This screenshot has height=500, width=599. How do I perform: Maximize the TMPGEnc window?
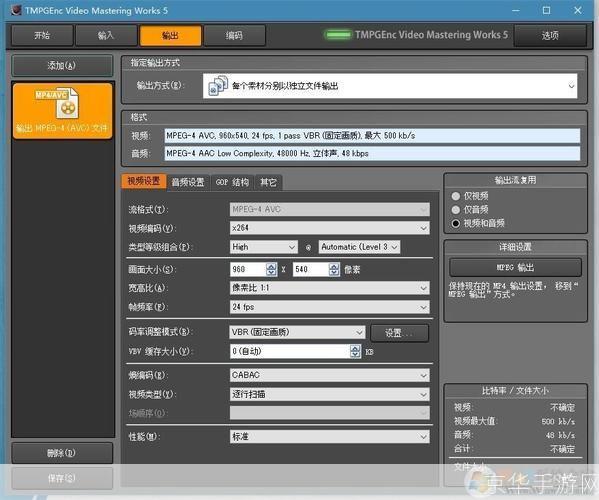(x=547, y=10)
